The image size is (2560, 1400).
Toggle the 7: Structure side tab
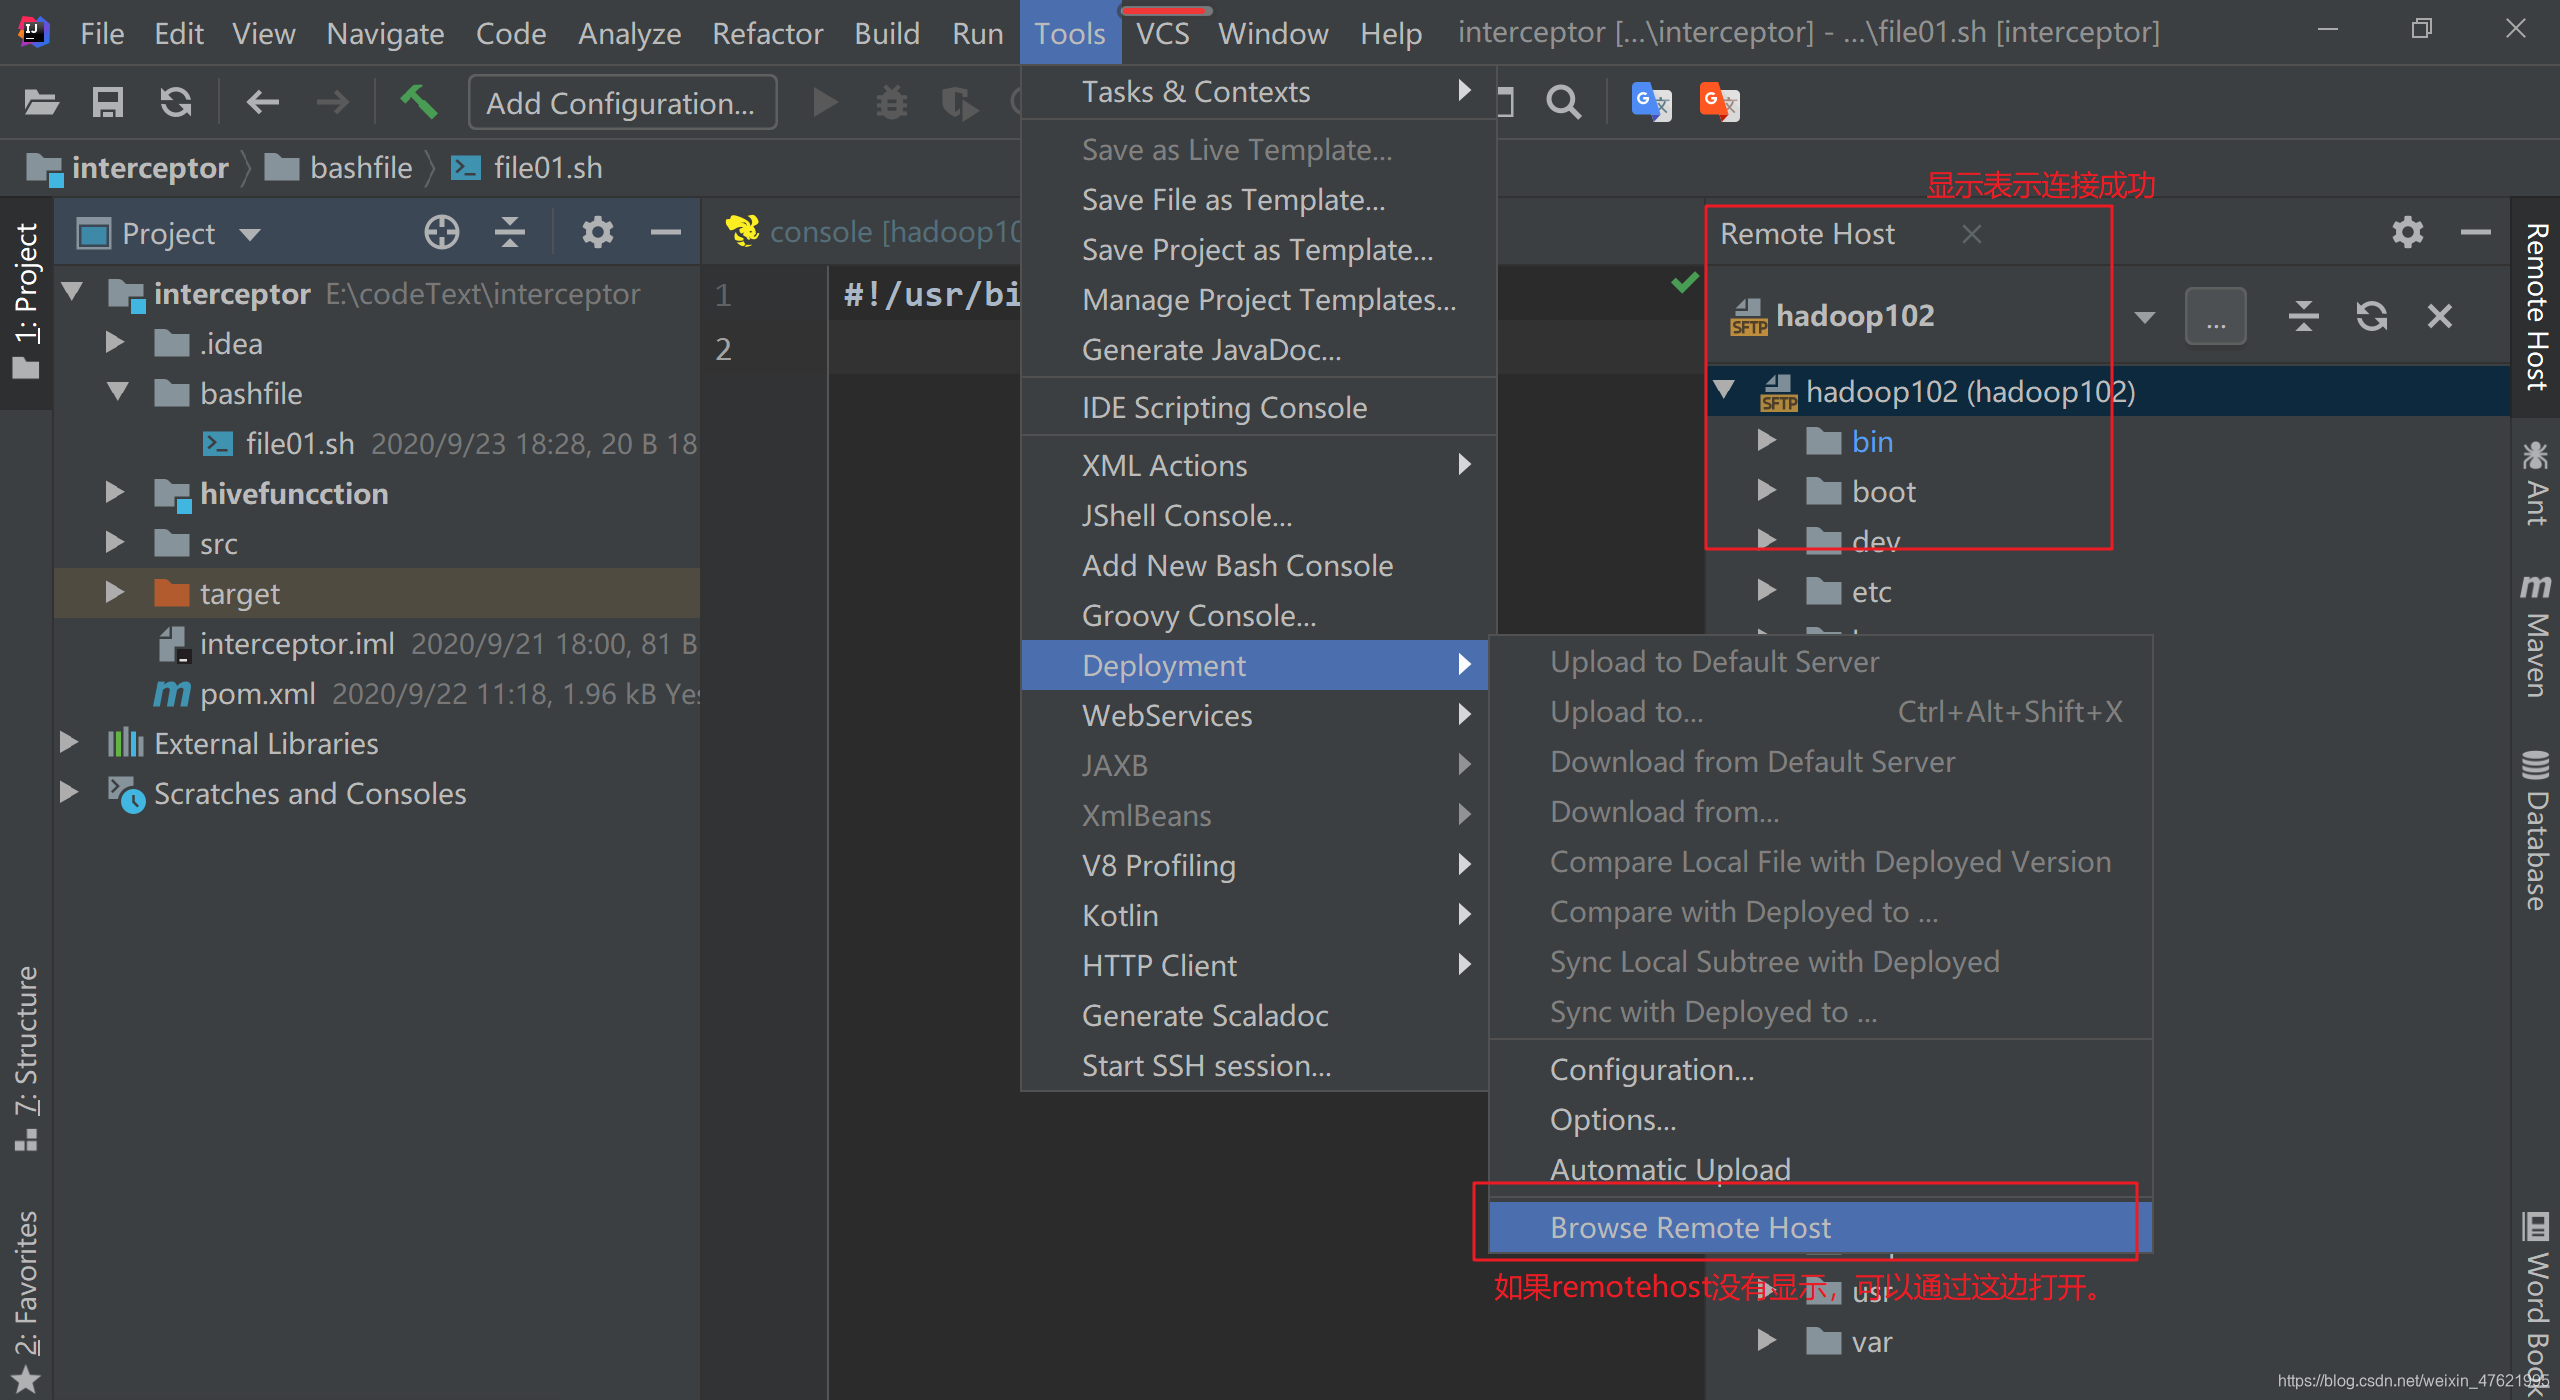[x=26, y=1058]
